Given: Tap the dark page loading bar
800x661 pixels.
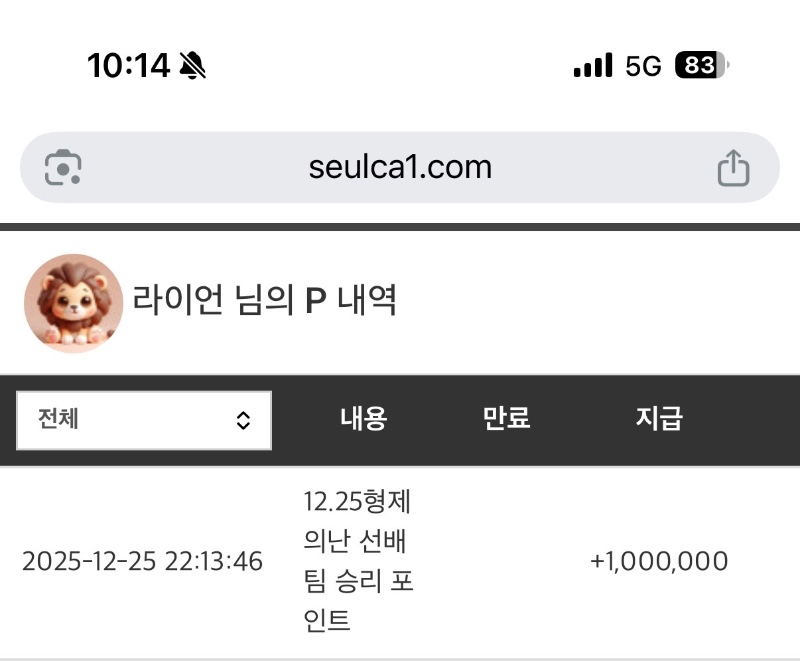Looking at the screenshot, I should coord(400,227).
